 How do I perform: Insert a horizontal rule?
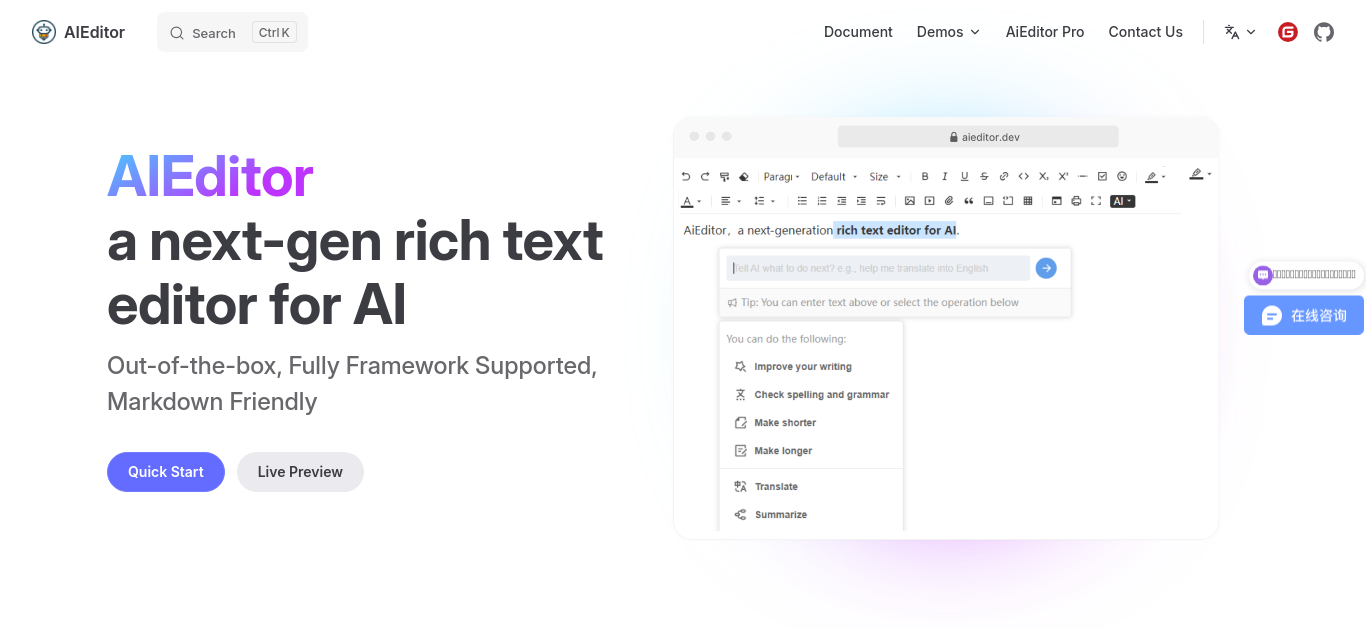pos(1083,177)
